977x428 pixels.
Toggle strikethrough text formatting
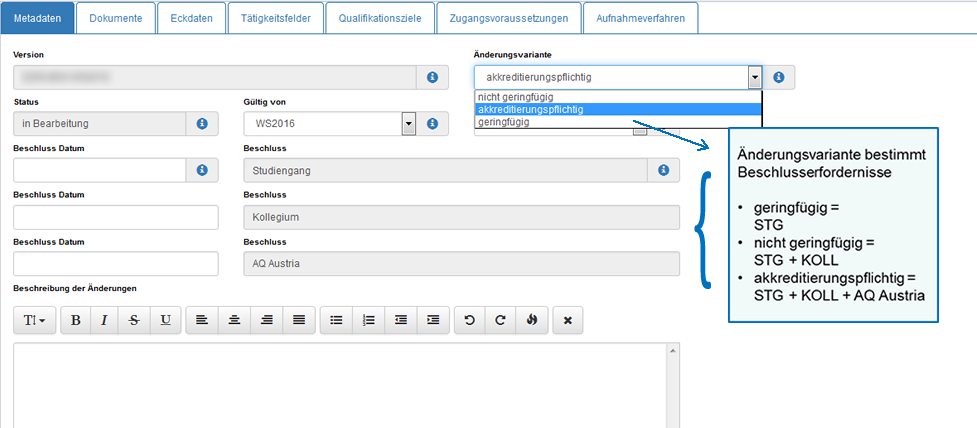pos(135,320)
